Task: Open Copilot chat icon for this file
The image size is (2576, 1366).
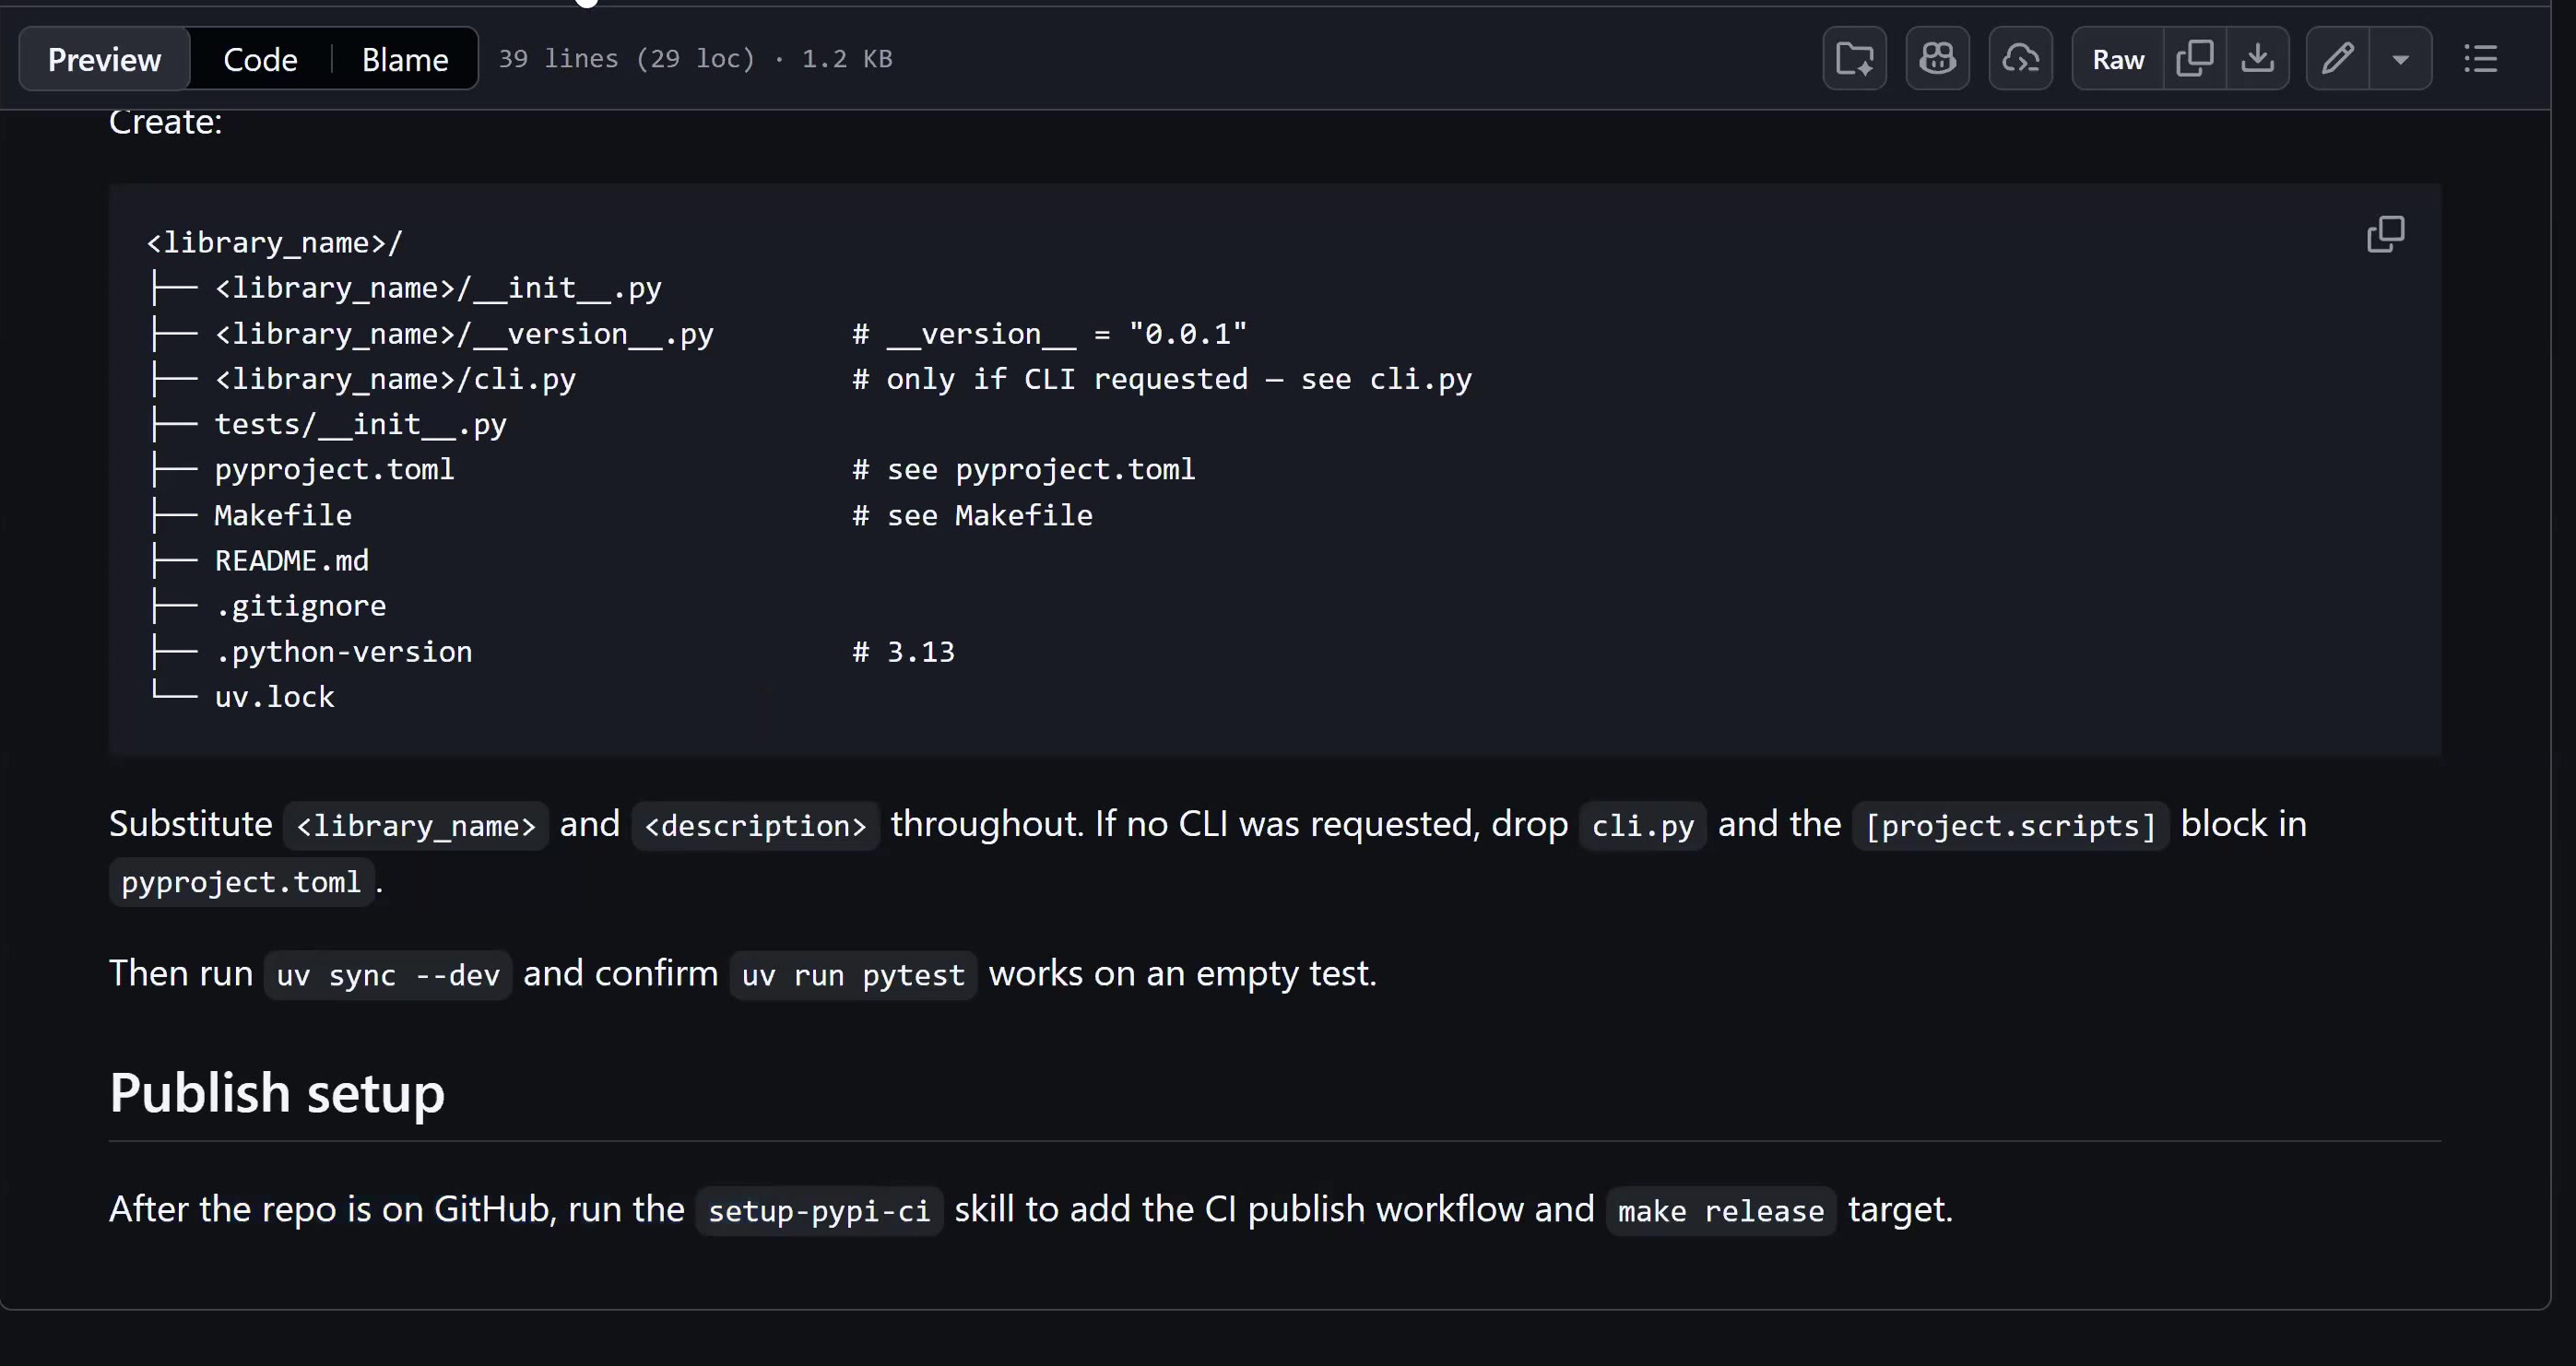Action: [1937, 59]
